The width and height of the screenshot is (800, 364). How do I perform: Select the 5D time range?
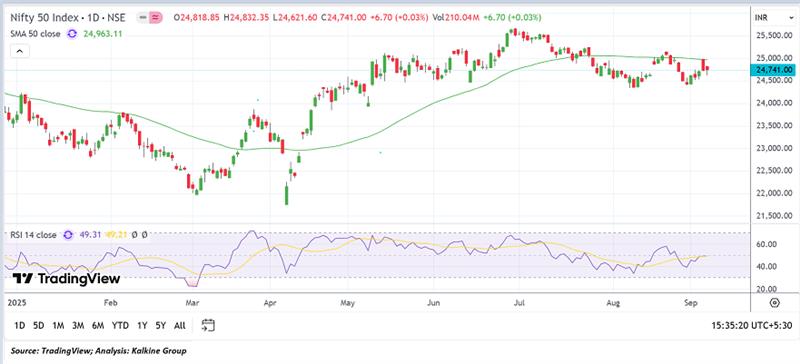38,325
